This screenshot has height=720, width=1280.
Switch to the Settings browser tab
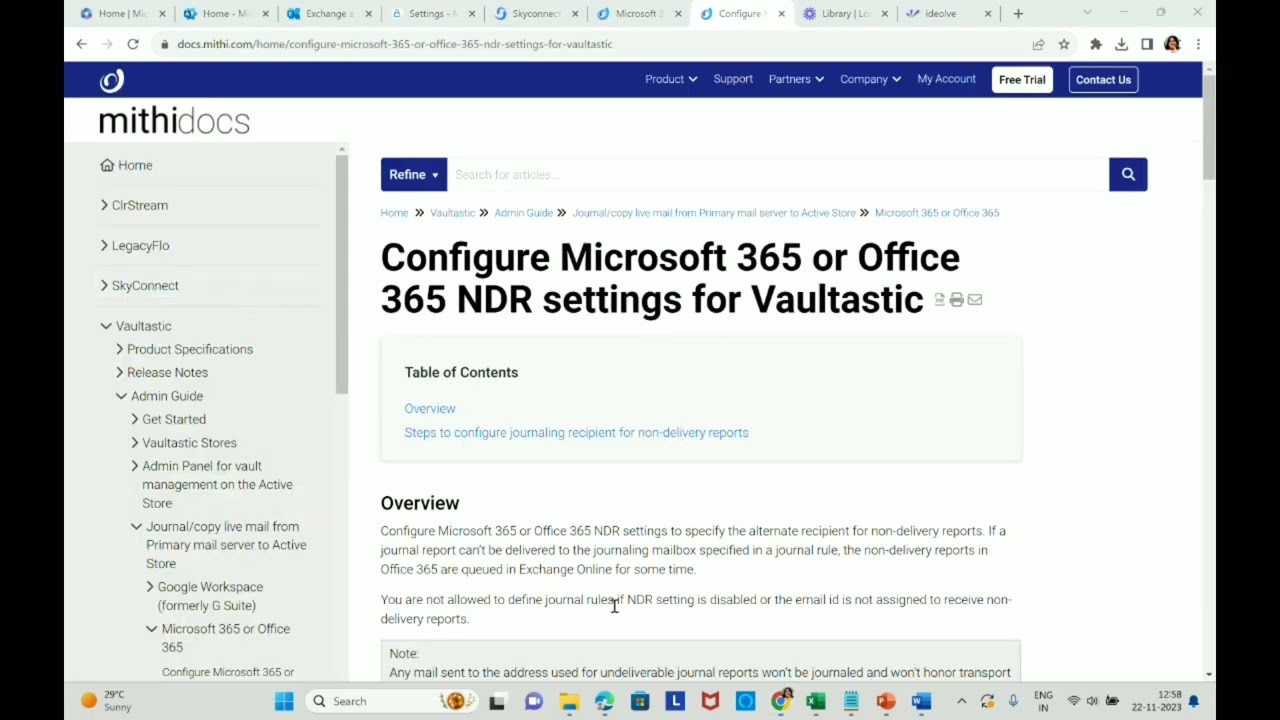coord(432,14)
